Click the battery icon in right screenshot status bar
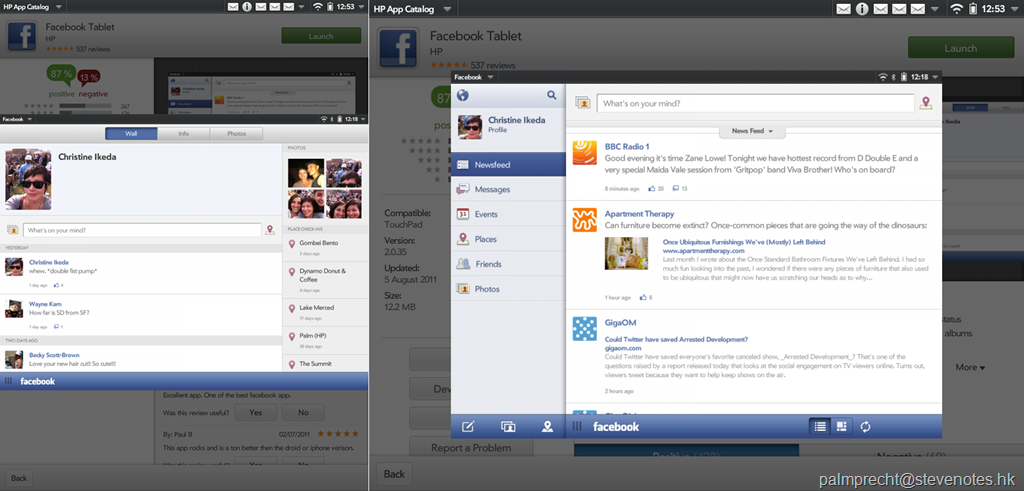This screenshot has height=491, width=1024. coord(973,8)
